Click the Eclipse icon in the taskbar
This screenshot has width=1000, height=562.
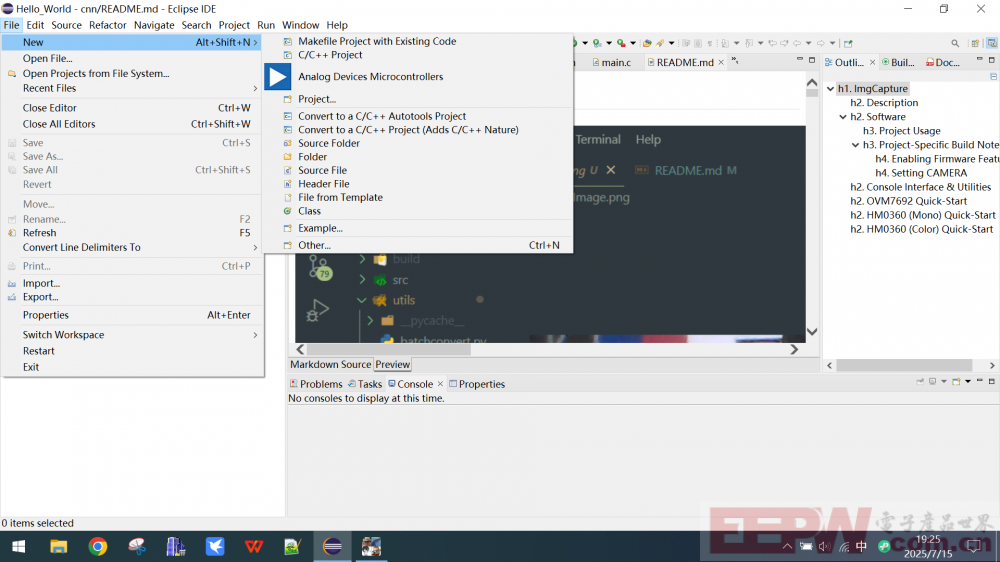tap(332, 547)
